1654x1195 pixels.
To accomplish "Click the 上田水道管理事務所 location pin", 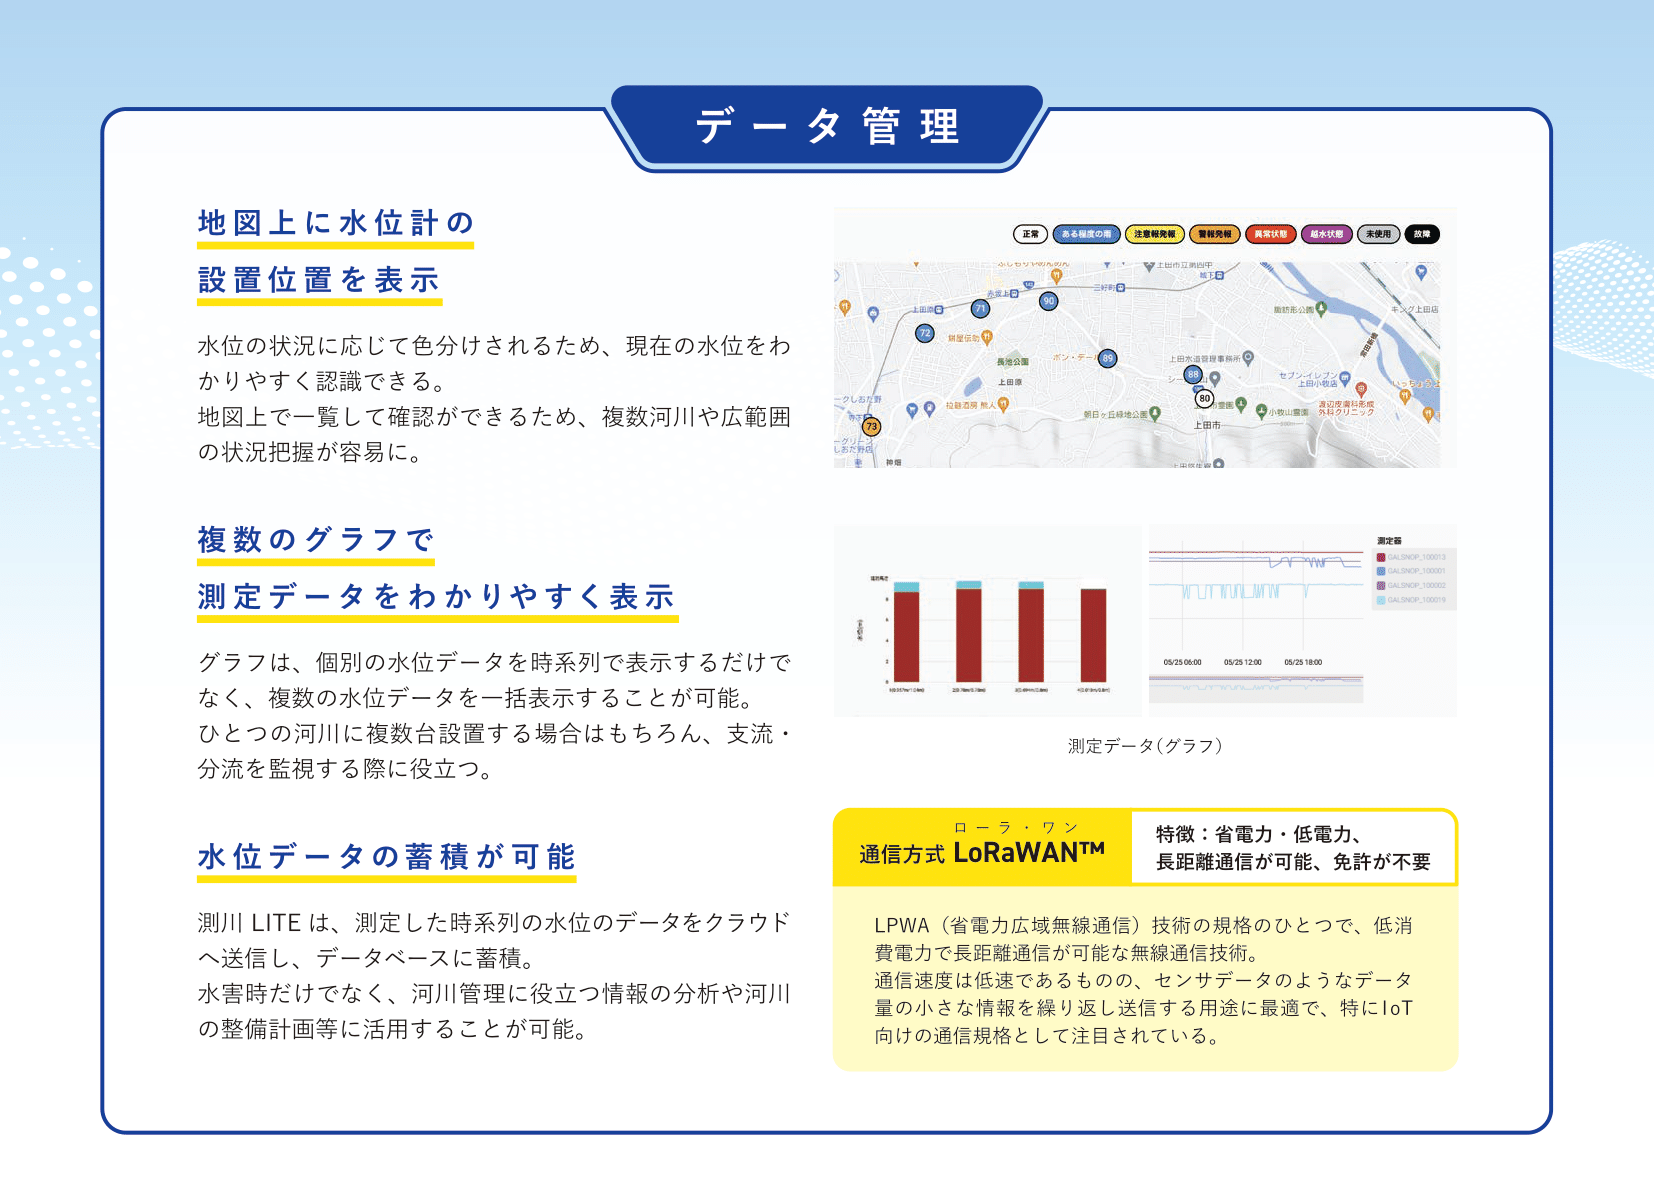I will (1248, 357).
